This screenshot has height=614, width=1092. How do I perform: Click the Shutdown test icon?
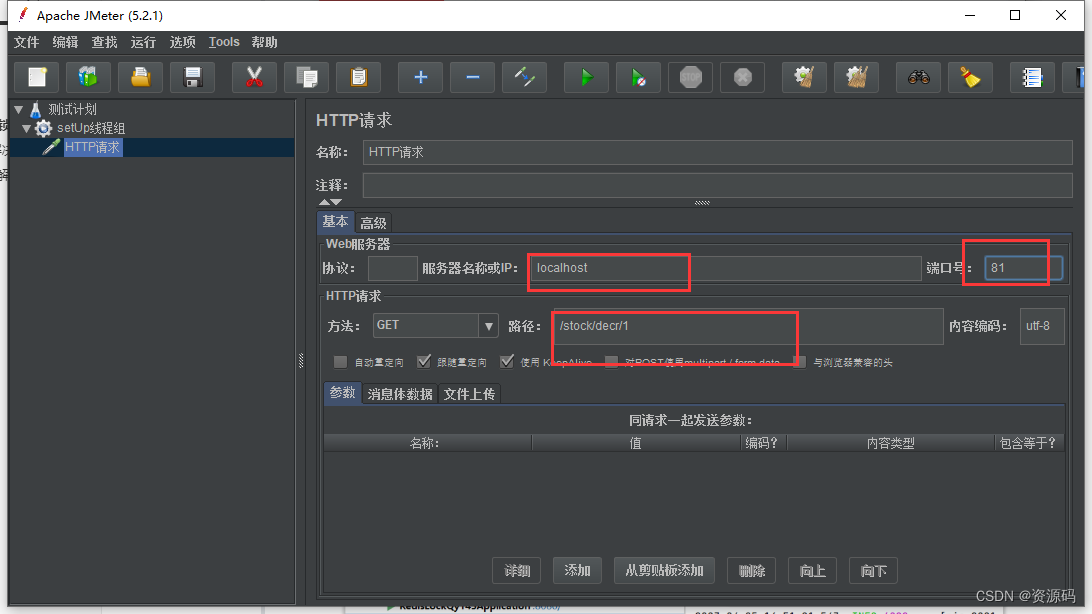click(x=742, y=77)
